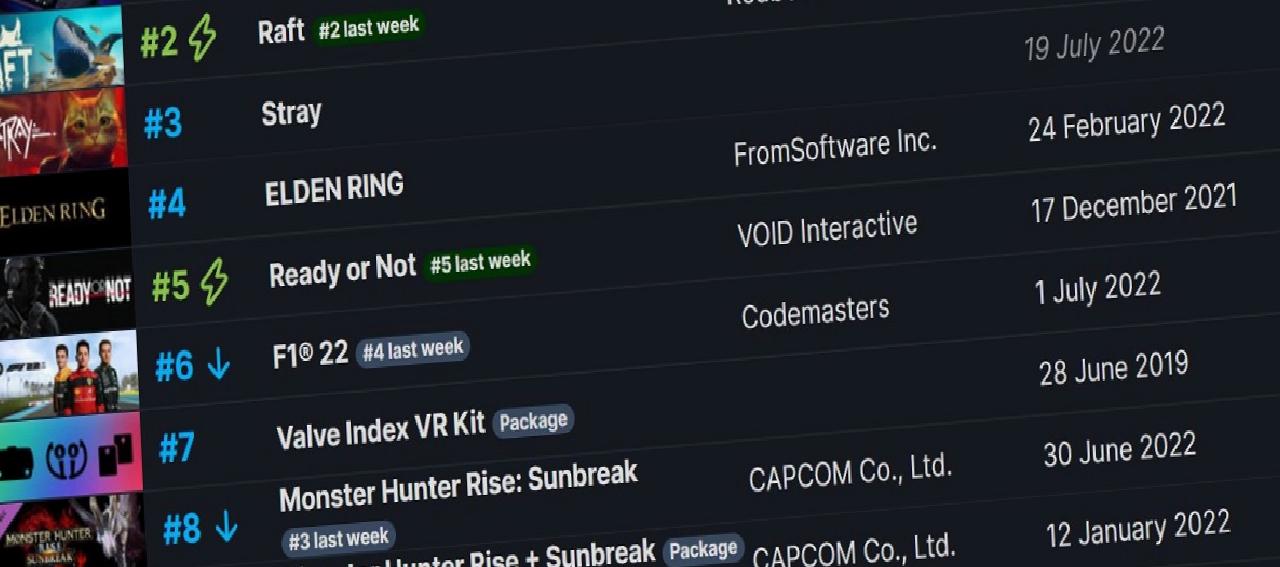Open the Stray game title link
The image size is (1280, 567).
[x=291, y=114]
